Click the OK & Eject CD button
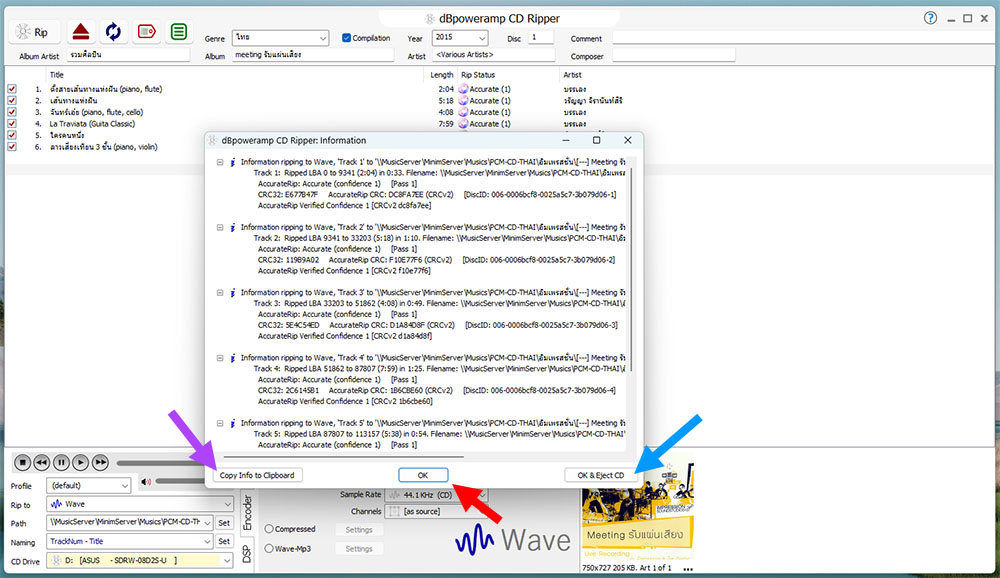Viewport: 1000px width, 578px height. [x=599, y=475]
